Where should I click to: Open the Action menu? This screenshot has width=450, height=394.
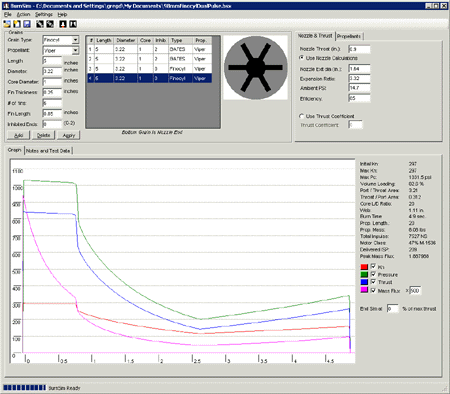tap(23, 14)
